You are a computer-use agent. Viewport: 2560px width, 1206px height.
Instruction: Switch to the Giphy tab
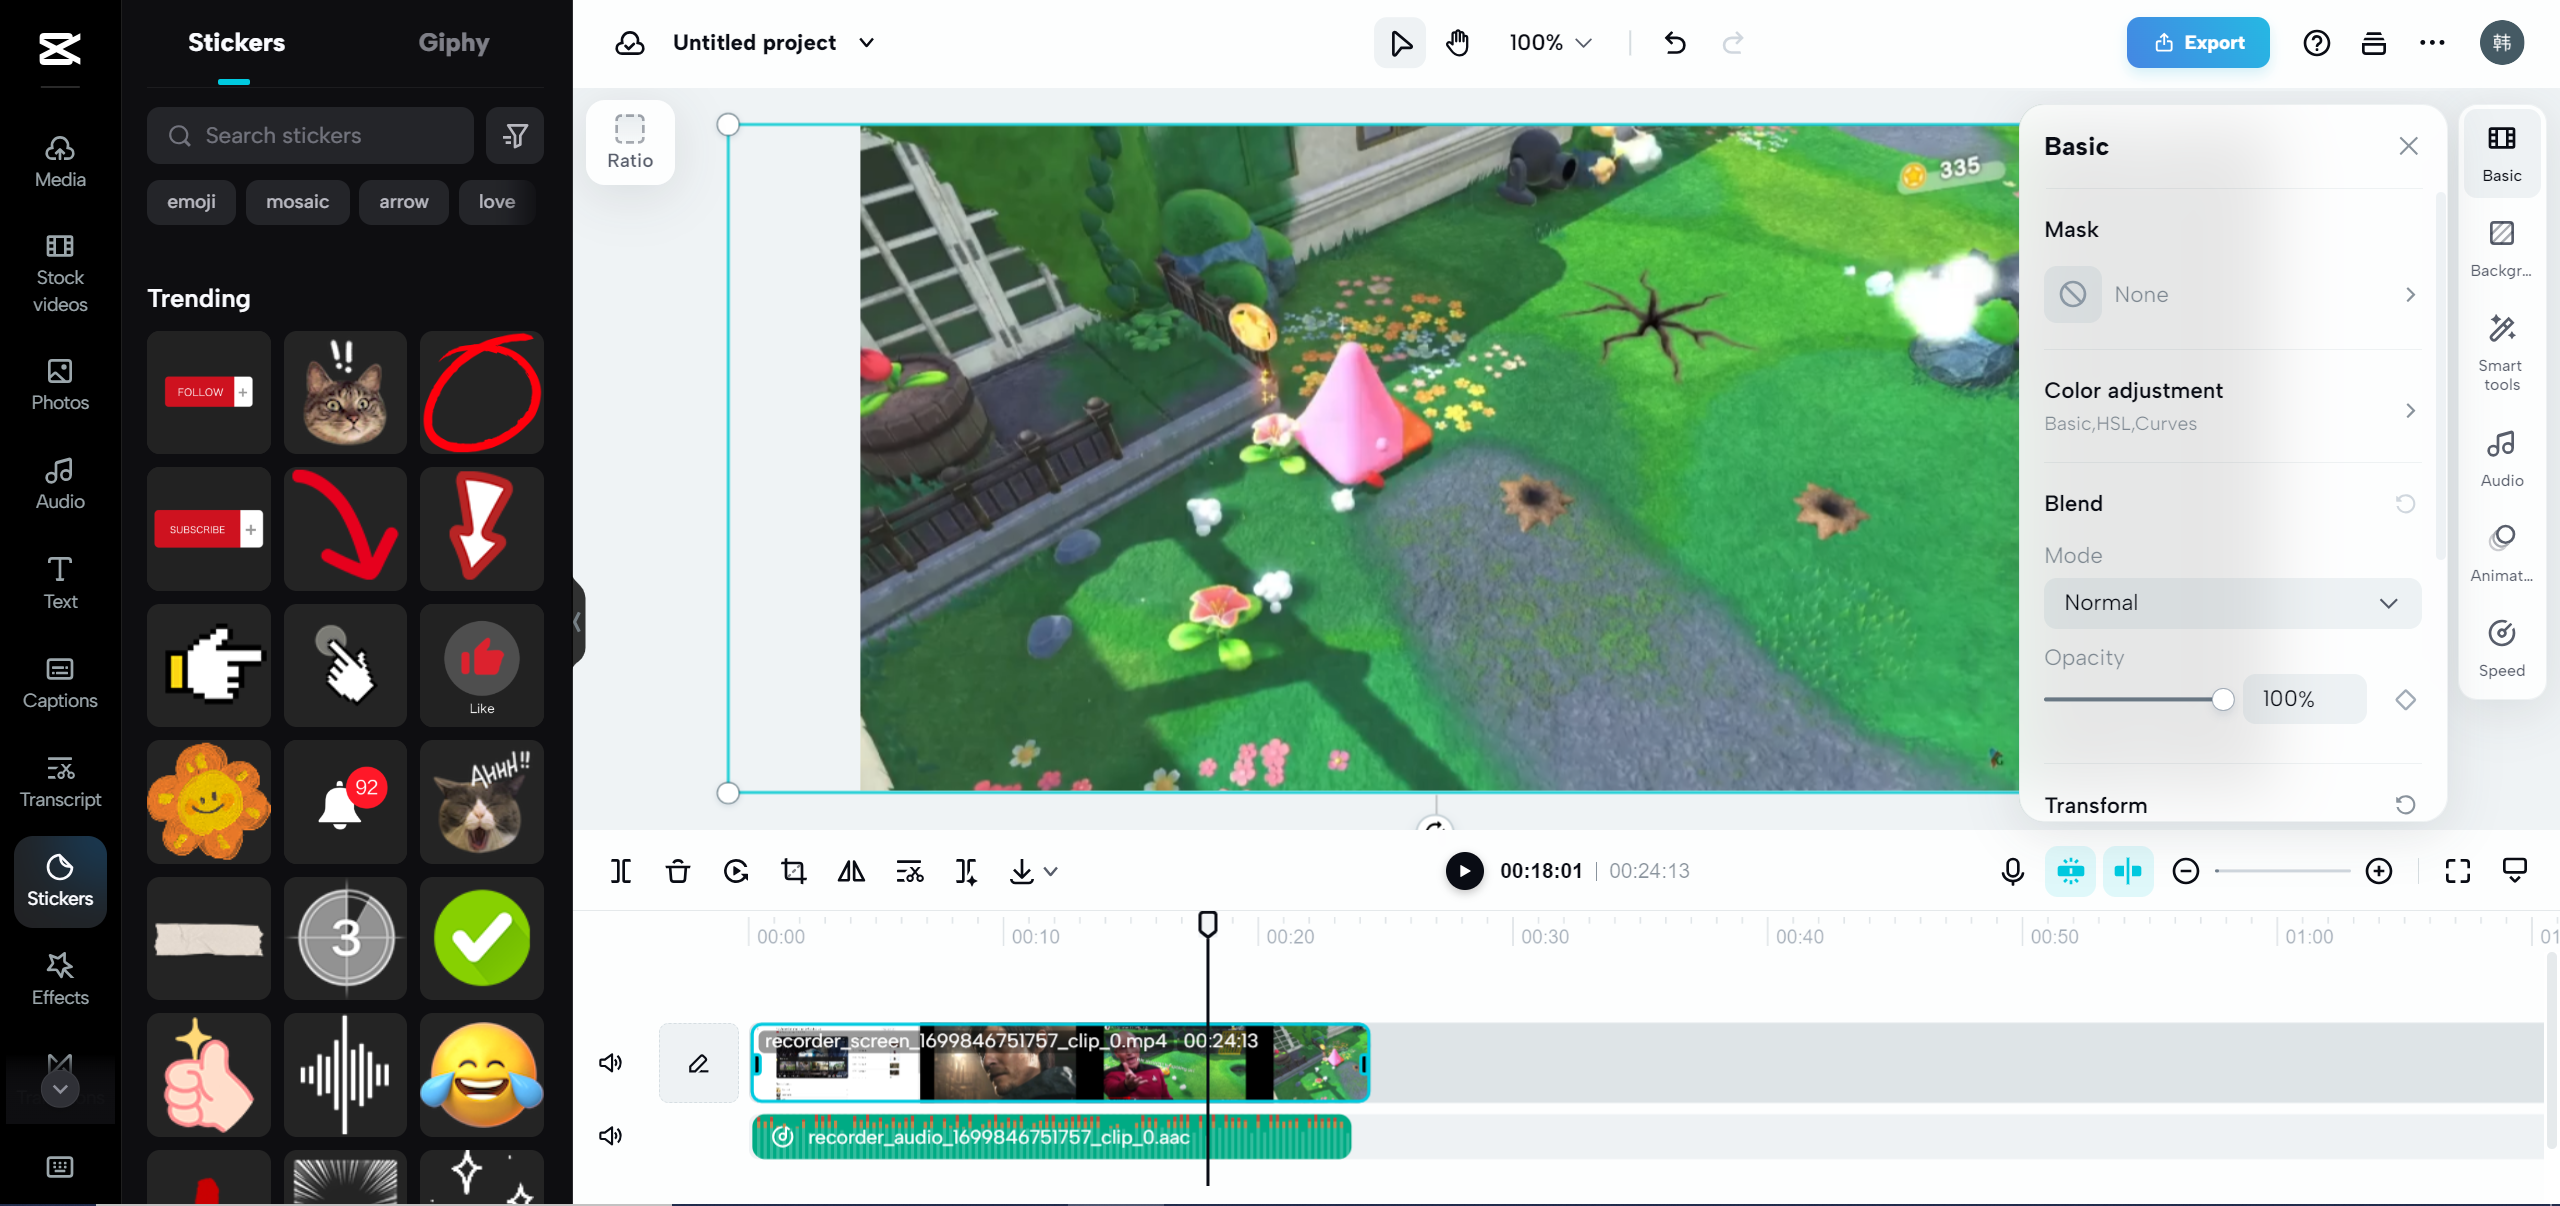453,42
